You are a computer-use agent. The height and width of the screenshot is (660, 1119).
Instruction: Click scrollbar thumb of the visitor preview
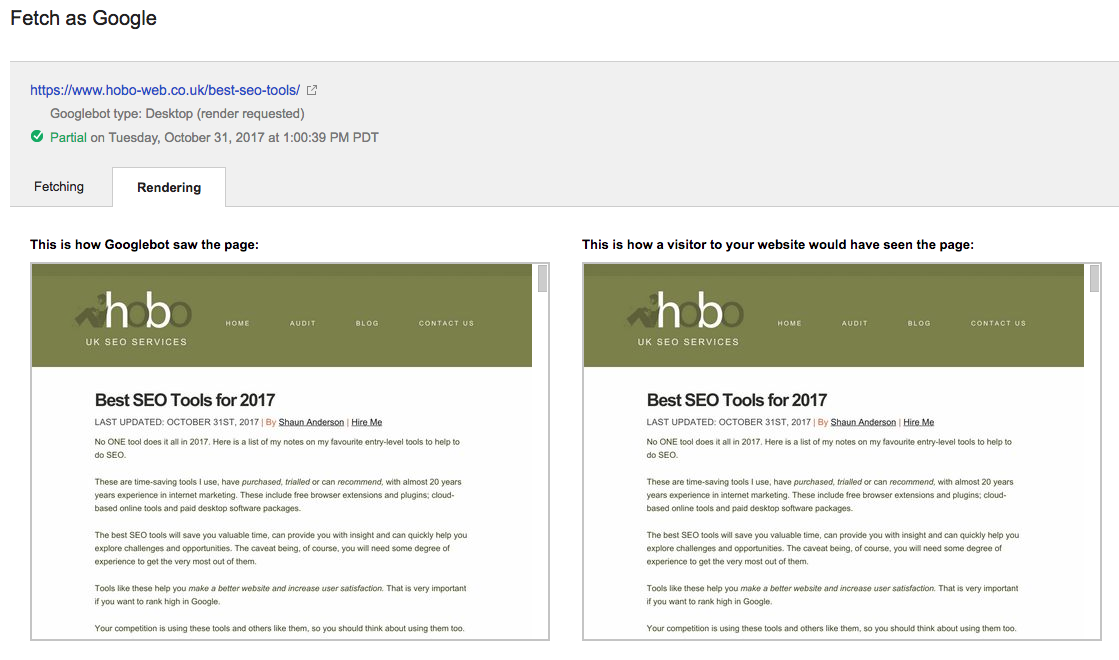1094,278
